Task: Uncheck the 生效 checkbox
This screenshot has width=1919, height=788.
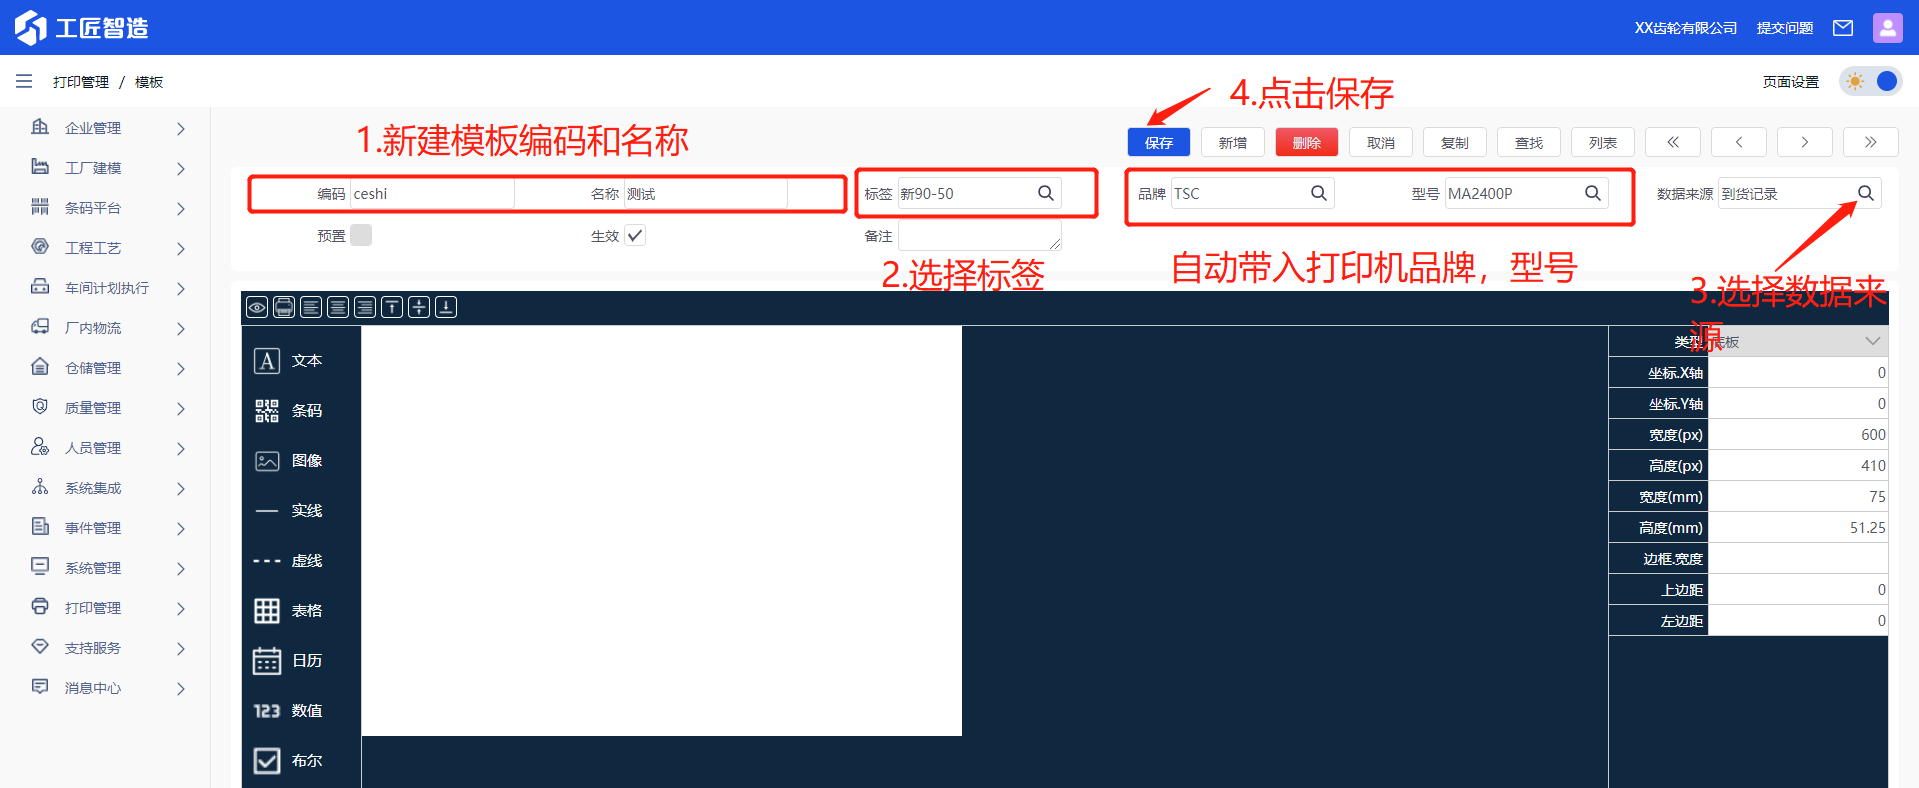Action: coord(635,235)
